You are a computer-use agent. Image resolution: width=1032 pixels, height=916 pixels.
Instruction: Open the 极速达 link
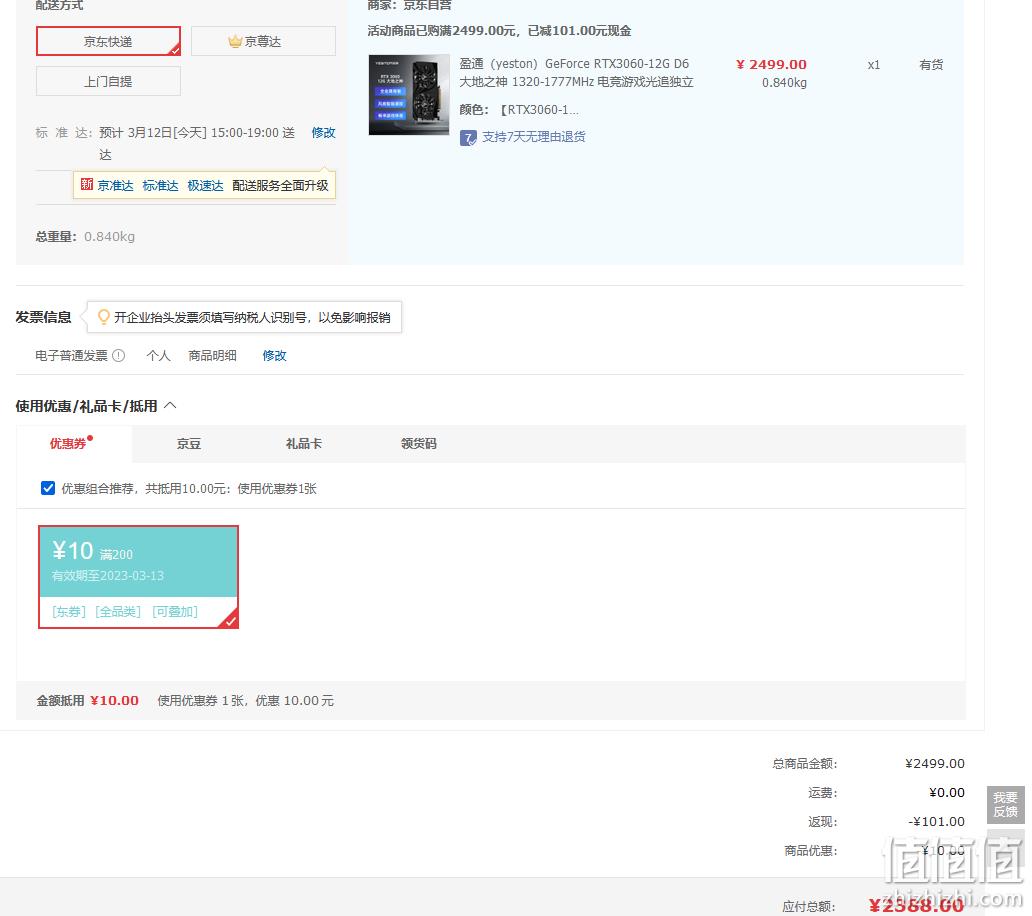point(205,186)
